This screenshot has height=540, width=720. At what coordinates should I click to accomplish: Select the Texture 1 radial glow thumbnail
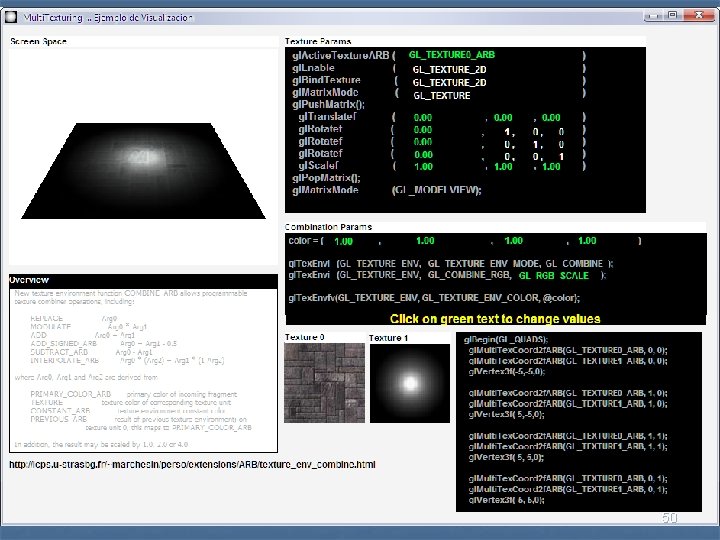pos(410,383)
